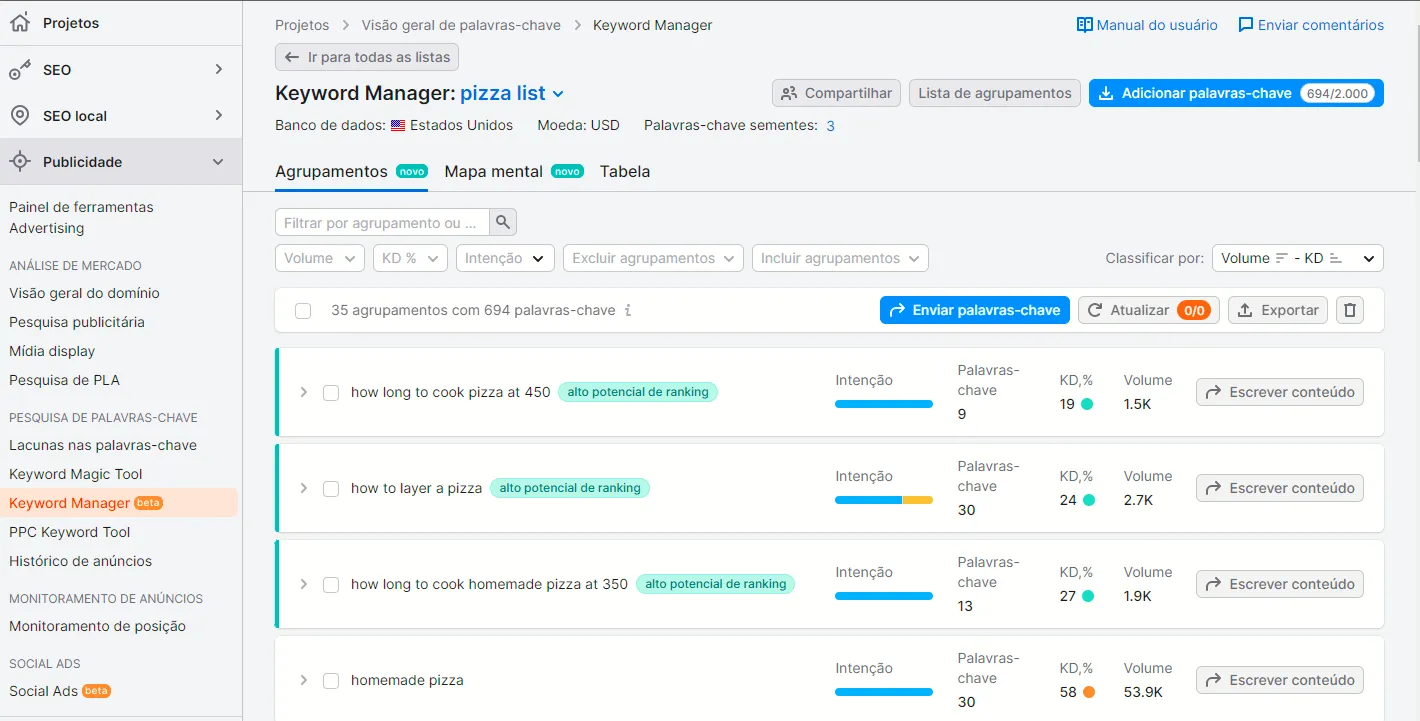
Task: Expand the 'how to layer a pizza' group
Action: pyautogui.click(x=304, y=488)
